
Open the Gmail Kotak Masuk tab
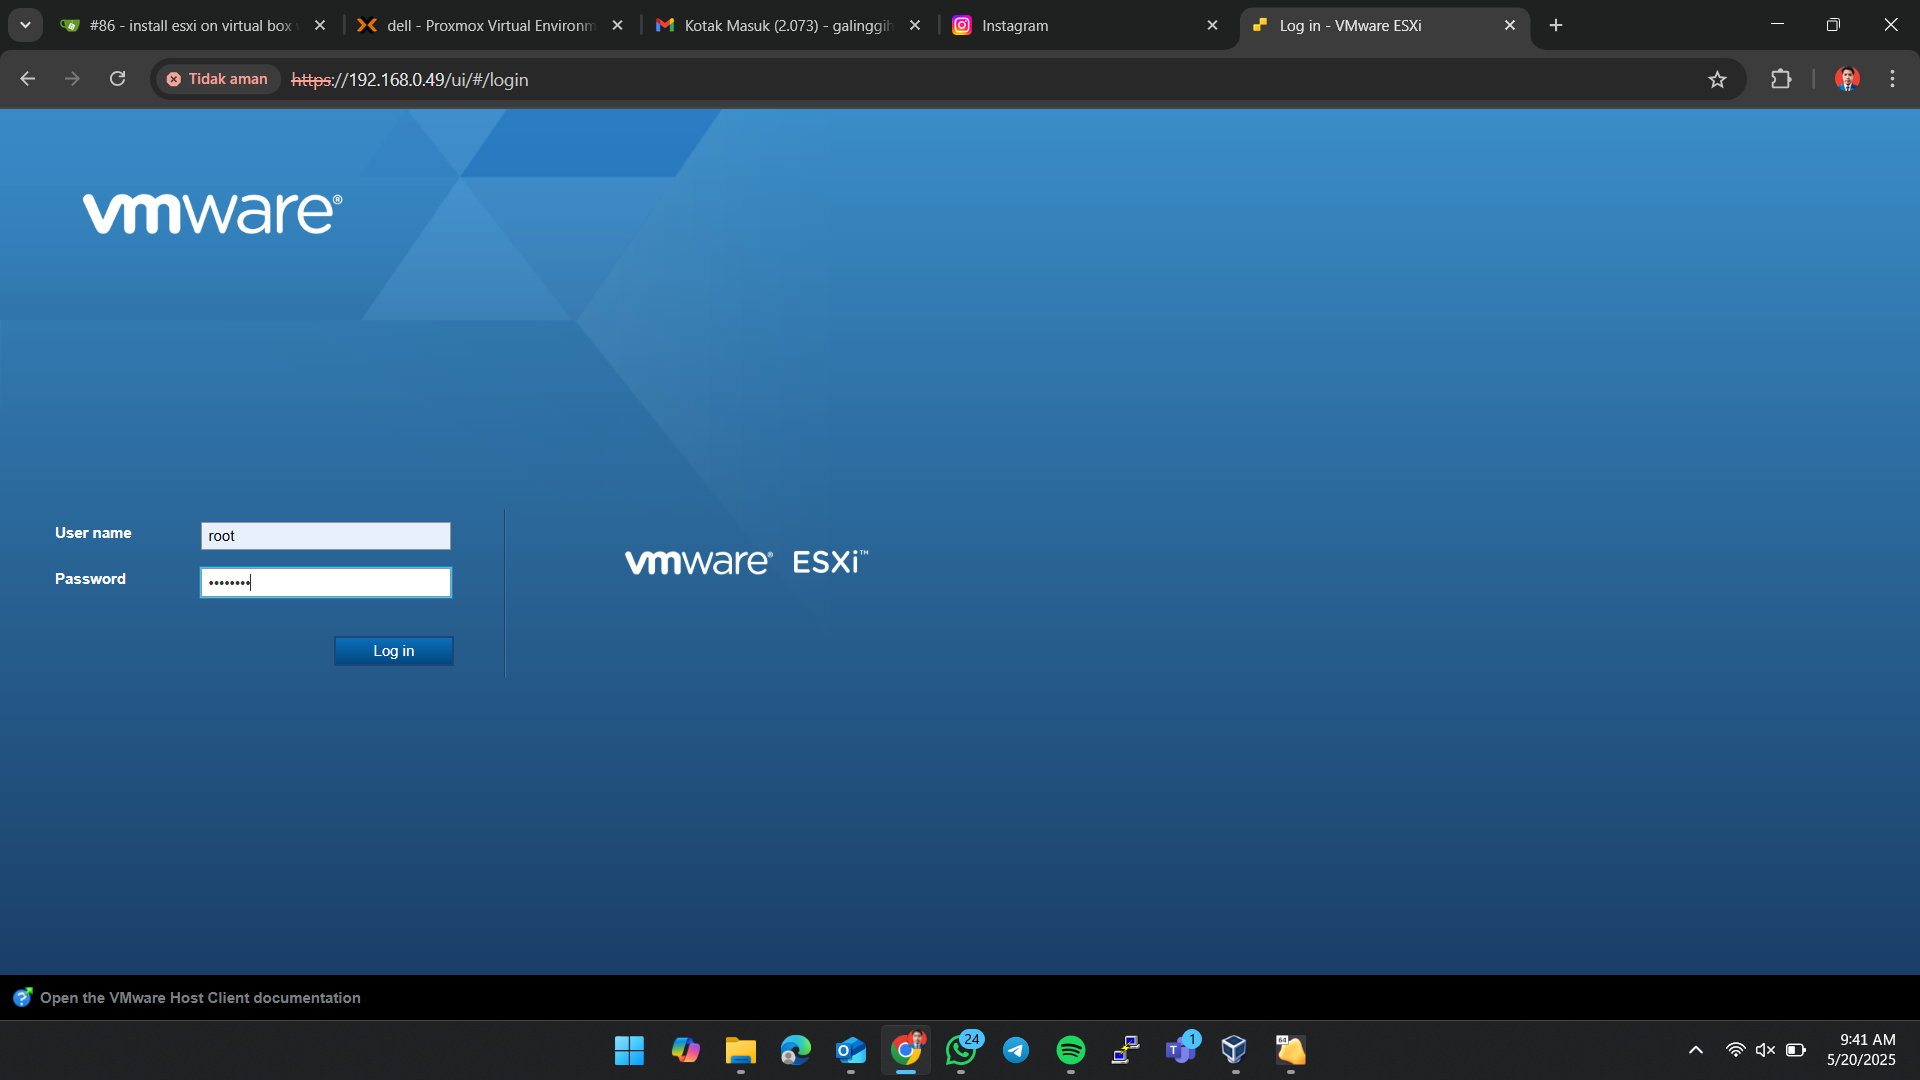pos(788,25)
